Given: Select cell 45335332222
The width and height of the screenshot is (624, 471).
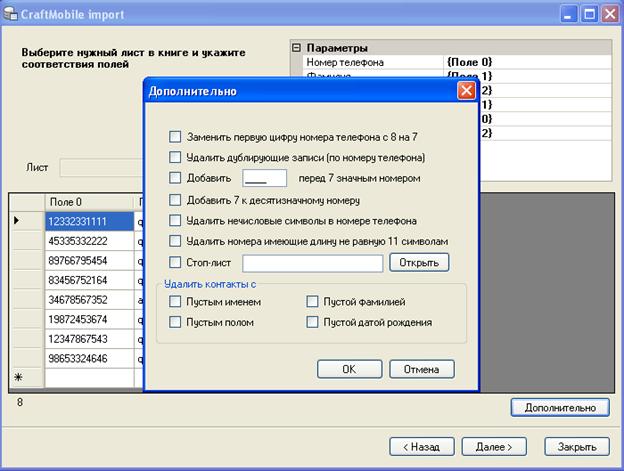Looking at the screenshot, I should [89, 241].
